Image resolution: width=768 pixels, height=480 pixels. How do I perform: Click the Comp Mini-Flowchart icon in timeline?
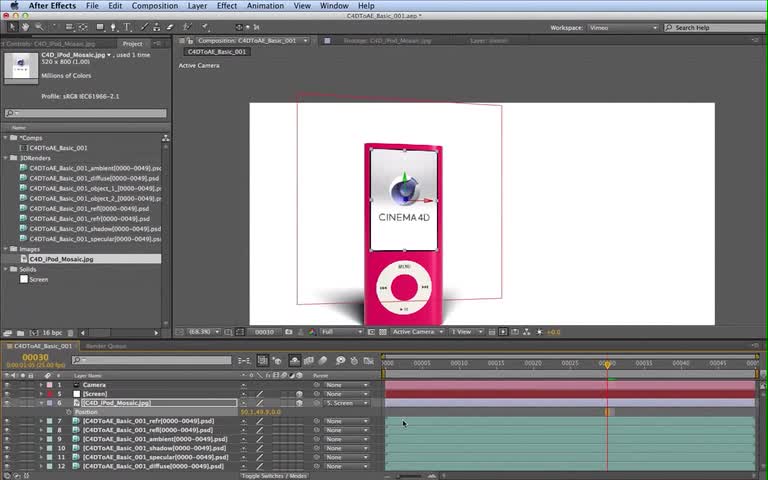click(244, 361)
